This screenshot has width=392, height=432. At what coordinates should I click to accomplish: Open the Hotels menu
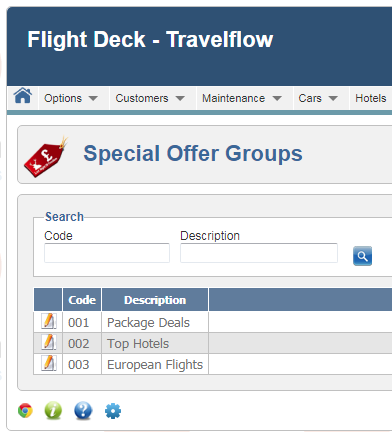click(x=371, y=98)
